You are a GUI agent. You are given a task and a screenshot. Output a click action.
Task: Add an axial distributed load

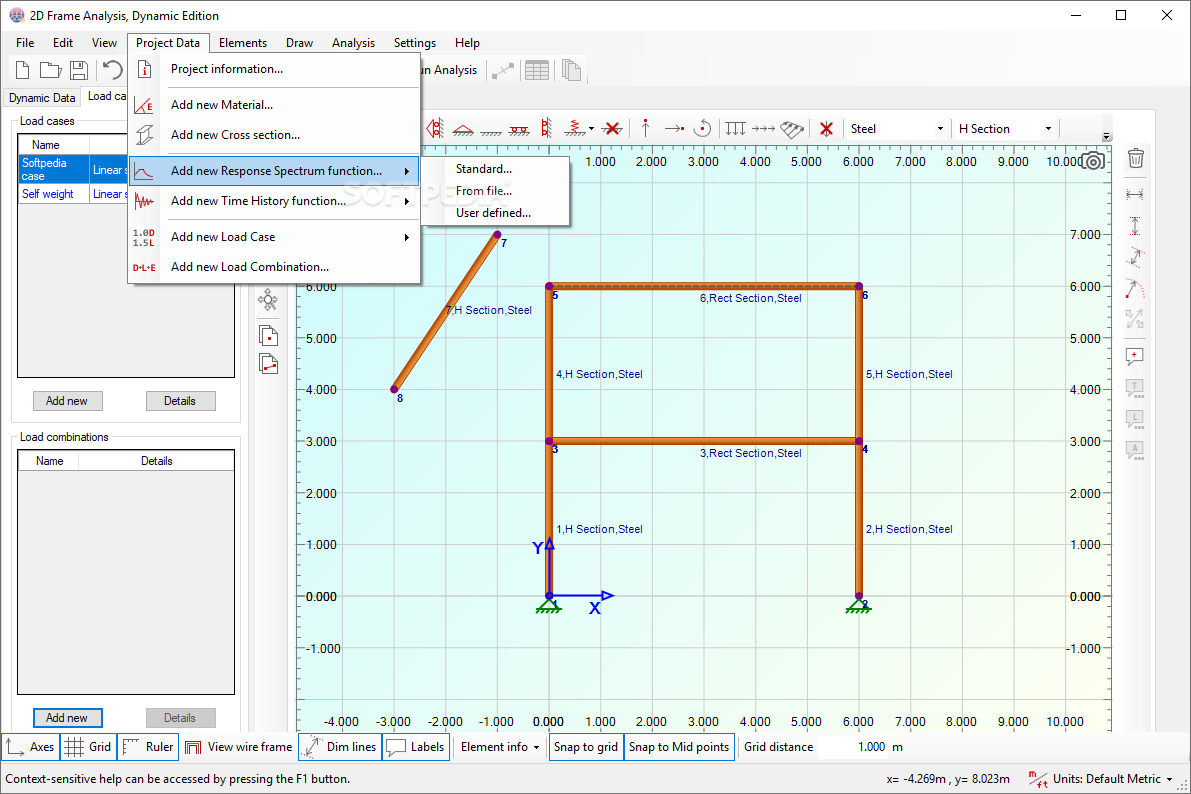[x=763, y=128]
